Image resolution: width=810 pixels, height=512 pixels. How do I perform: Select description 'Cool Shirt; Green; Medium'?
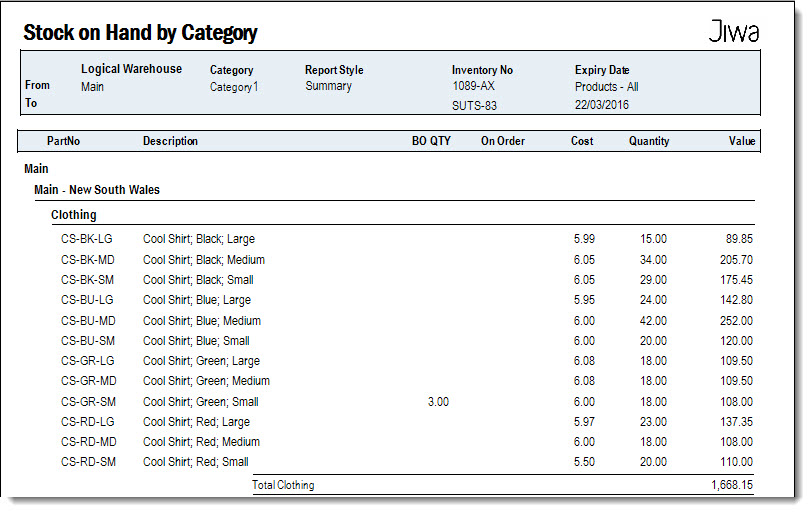coord(206,381)
